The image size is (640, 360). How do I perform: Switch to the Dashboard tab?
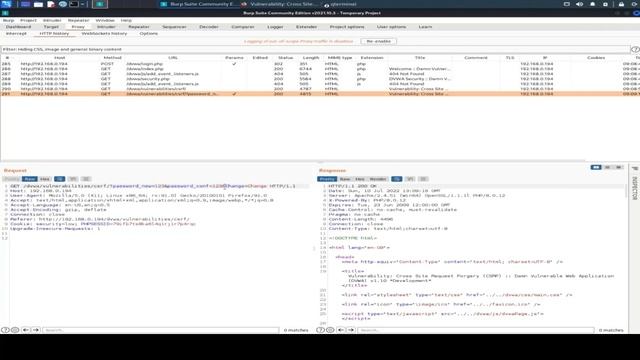coord(18,27)
